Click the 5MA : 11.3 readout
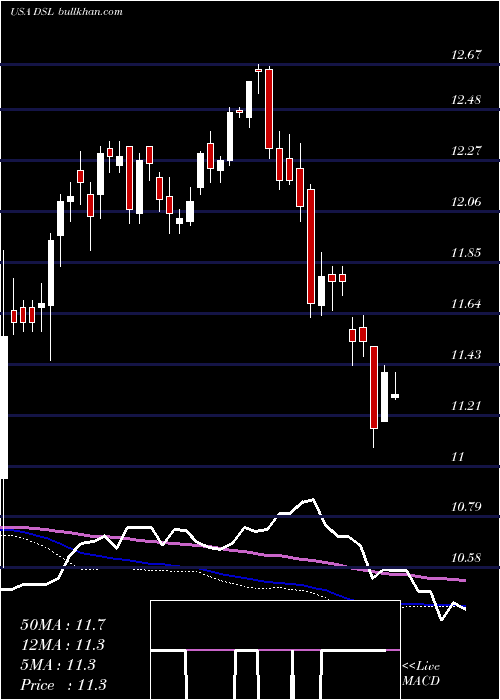 (x=58, y=665)
